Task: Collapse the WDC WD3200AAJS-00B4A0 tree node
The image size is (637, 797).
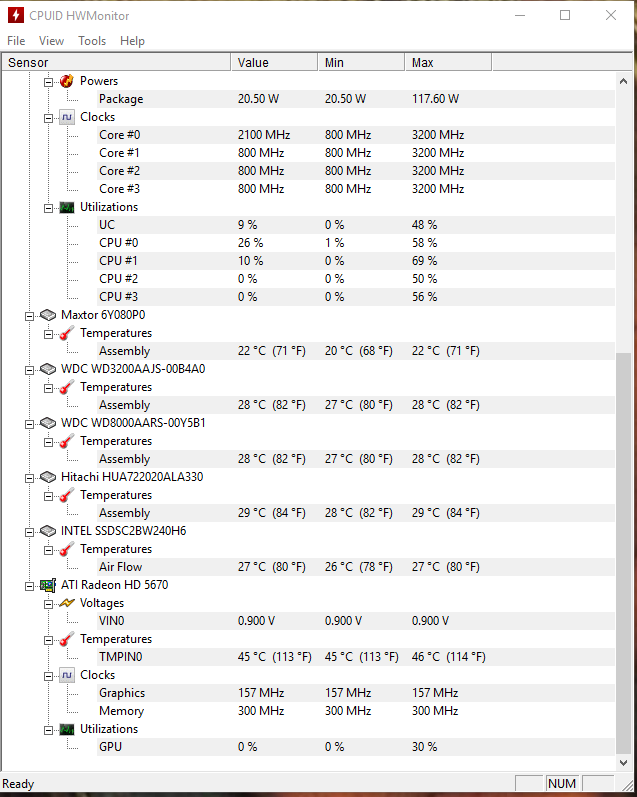Action: coord(29,370)
